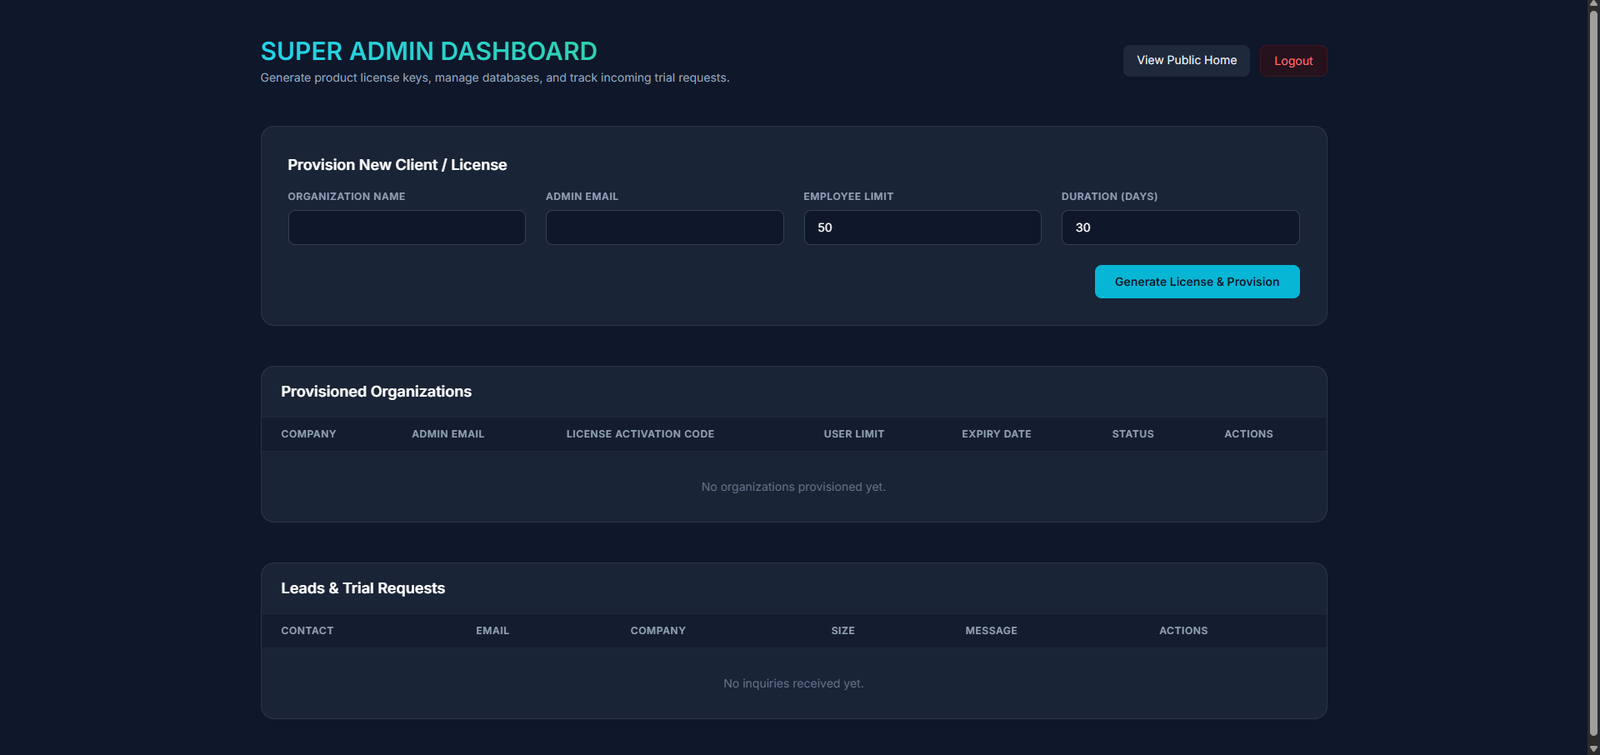Screen dimensions: 1600x755
Task: Click the Message column header
Action: click(991, 631)
